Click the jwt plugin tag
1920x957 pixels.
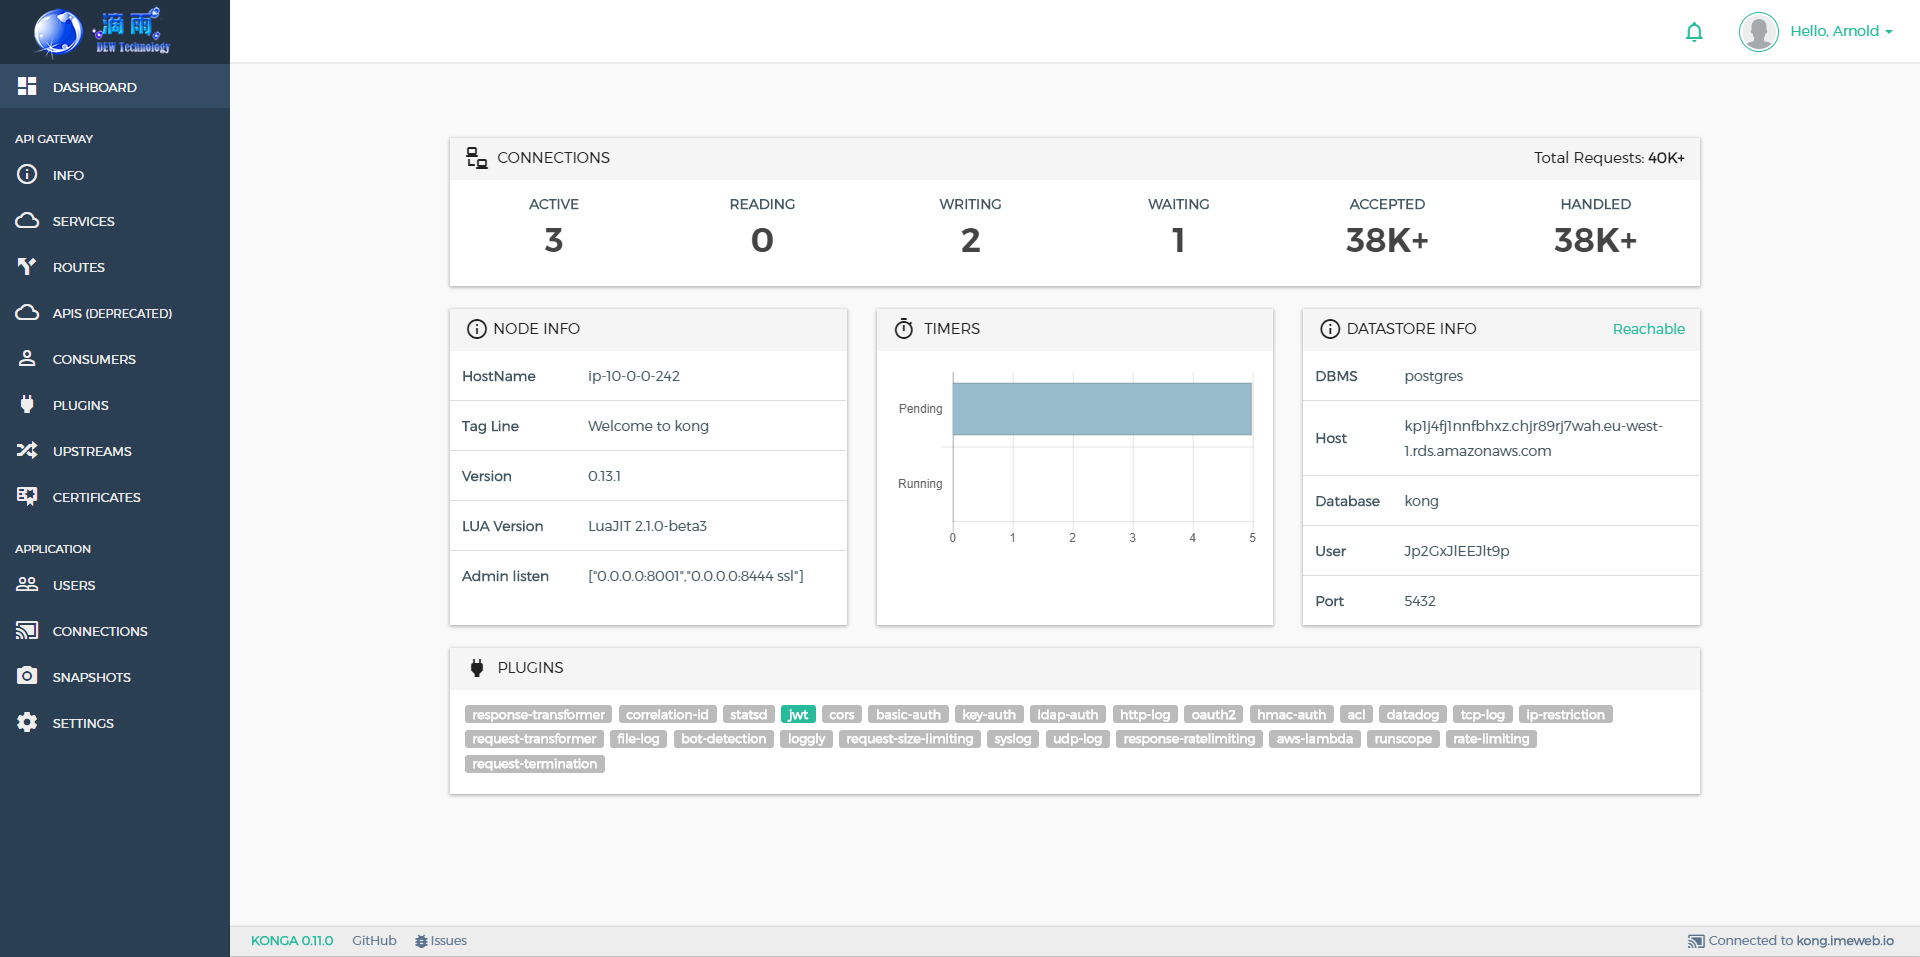coord(798,714)
